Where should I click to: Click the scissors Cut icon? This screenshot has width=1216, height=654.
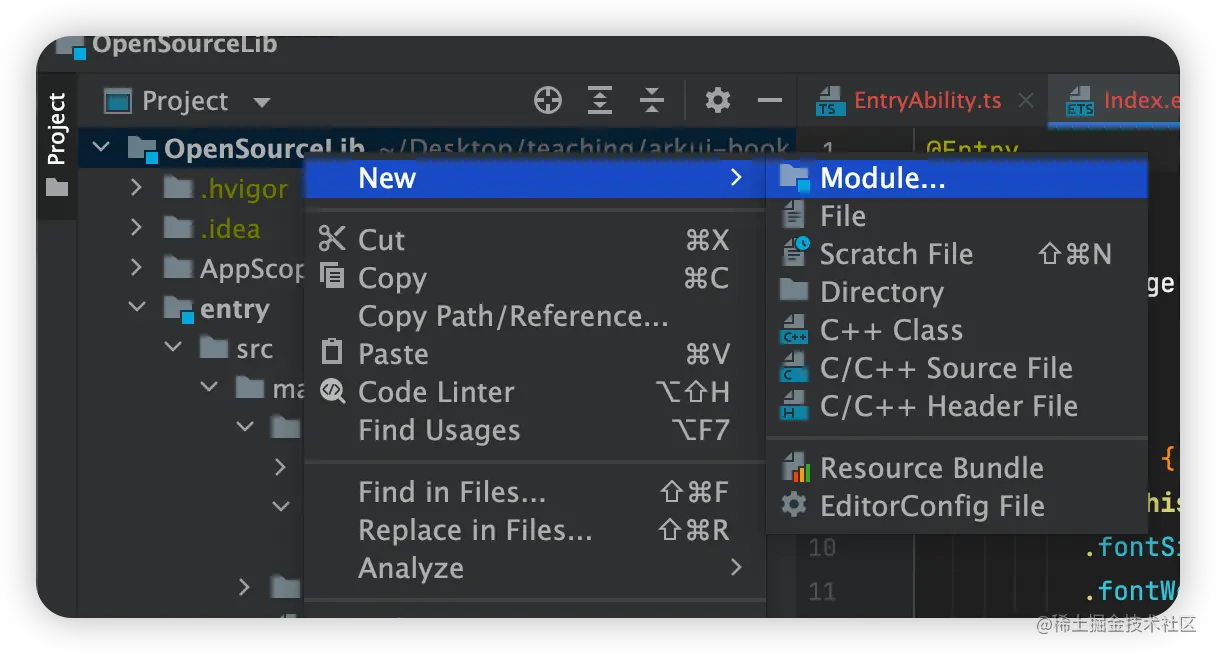pos(331,239)
